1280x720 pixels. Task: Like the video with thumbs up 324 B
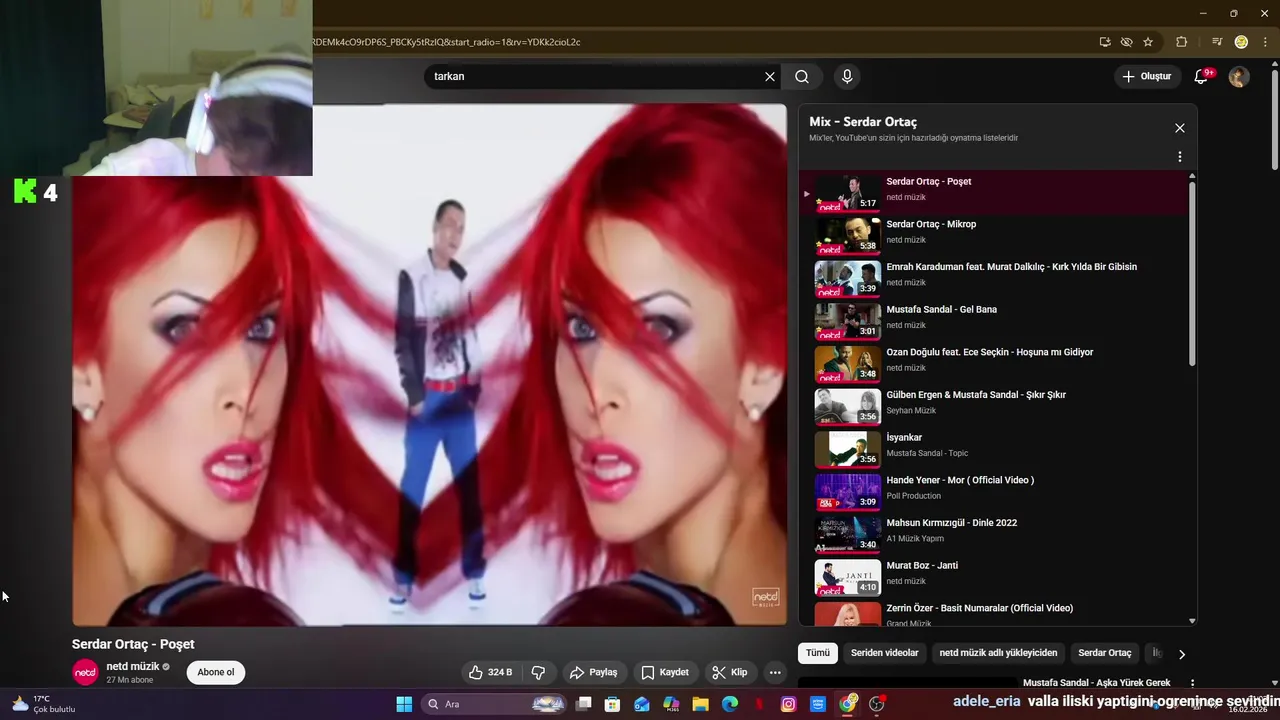(491, 672)
